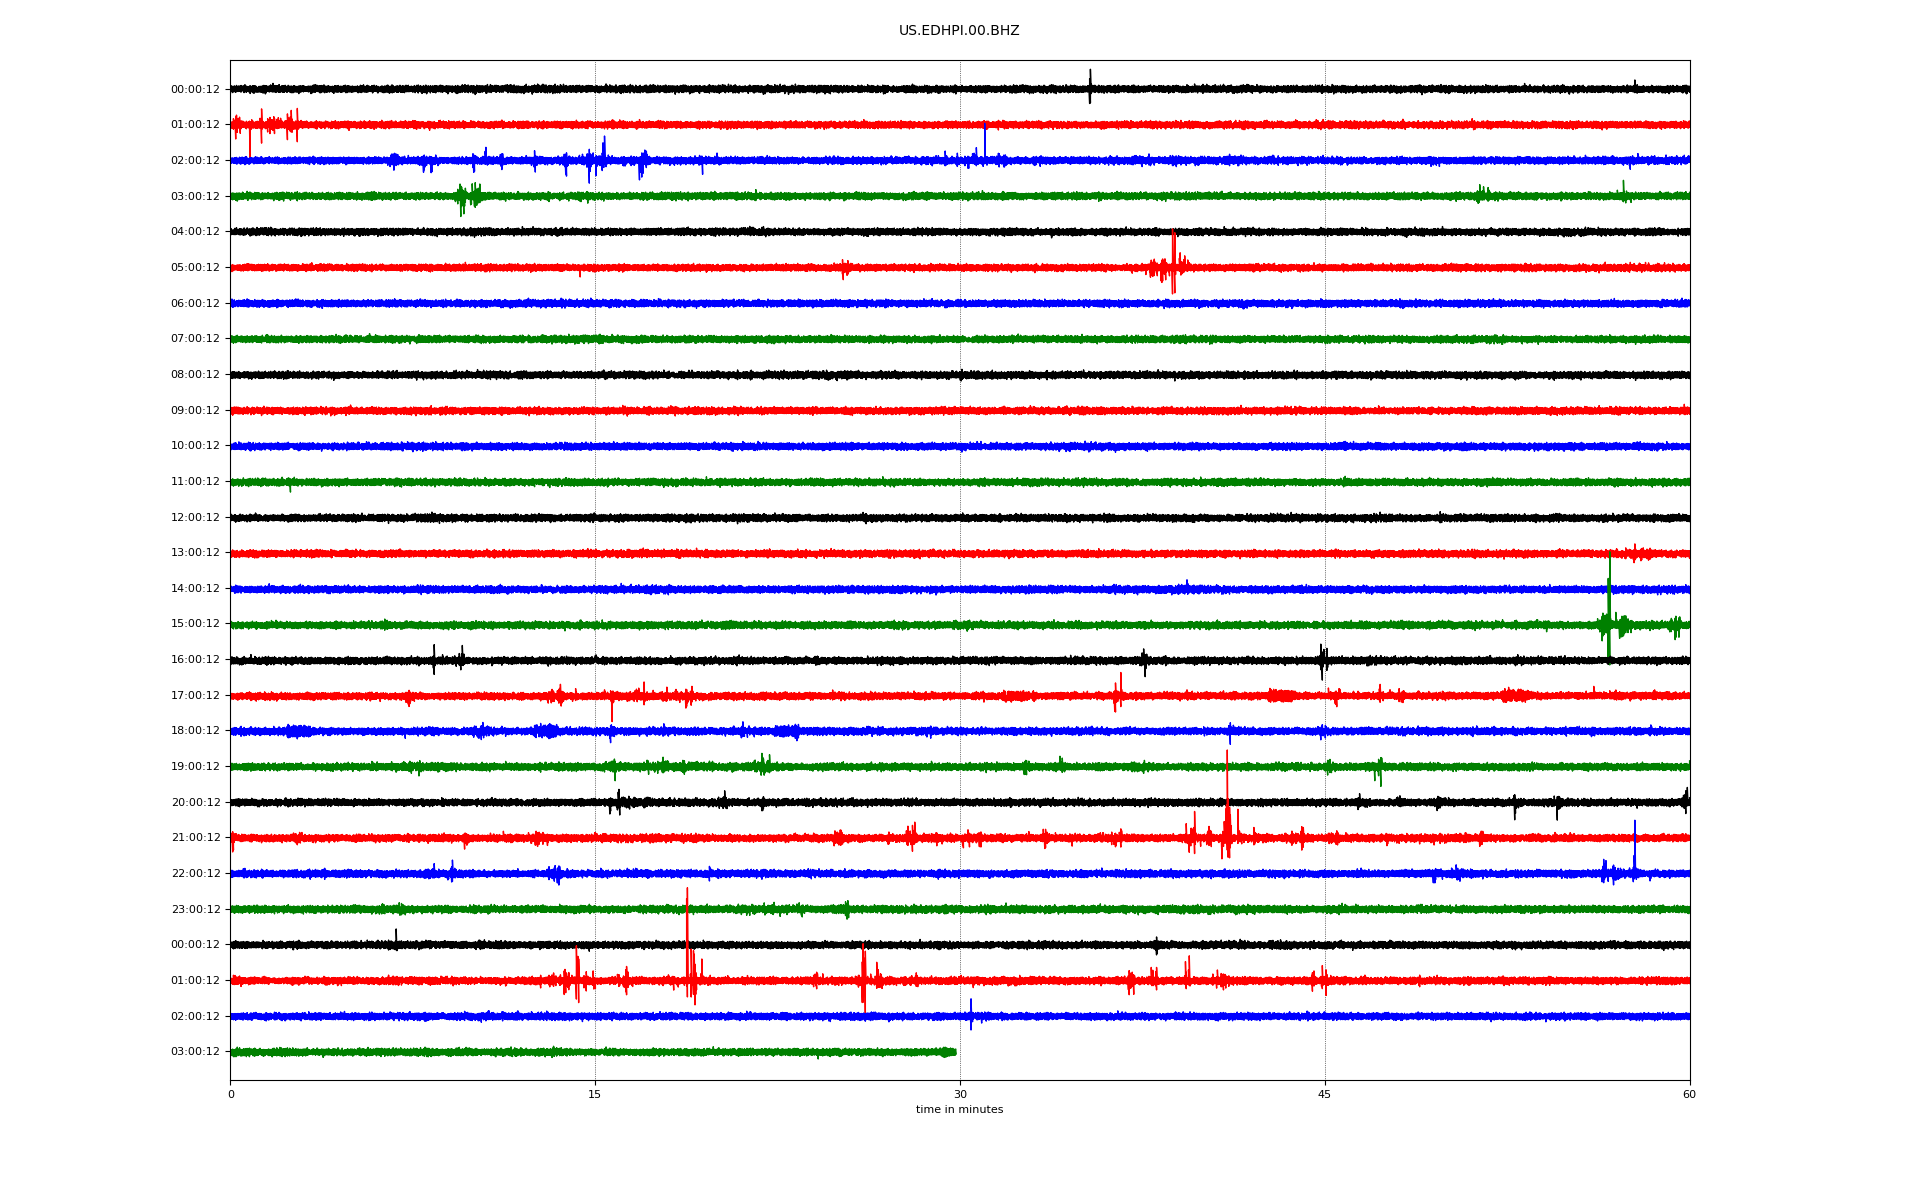Click the x-axis tick label 60
This screenshot has height=1200, width=1920.
[1689, 1095]
